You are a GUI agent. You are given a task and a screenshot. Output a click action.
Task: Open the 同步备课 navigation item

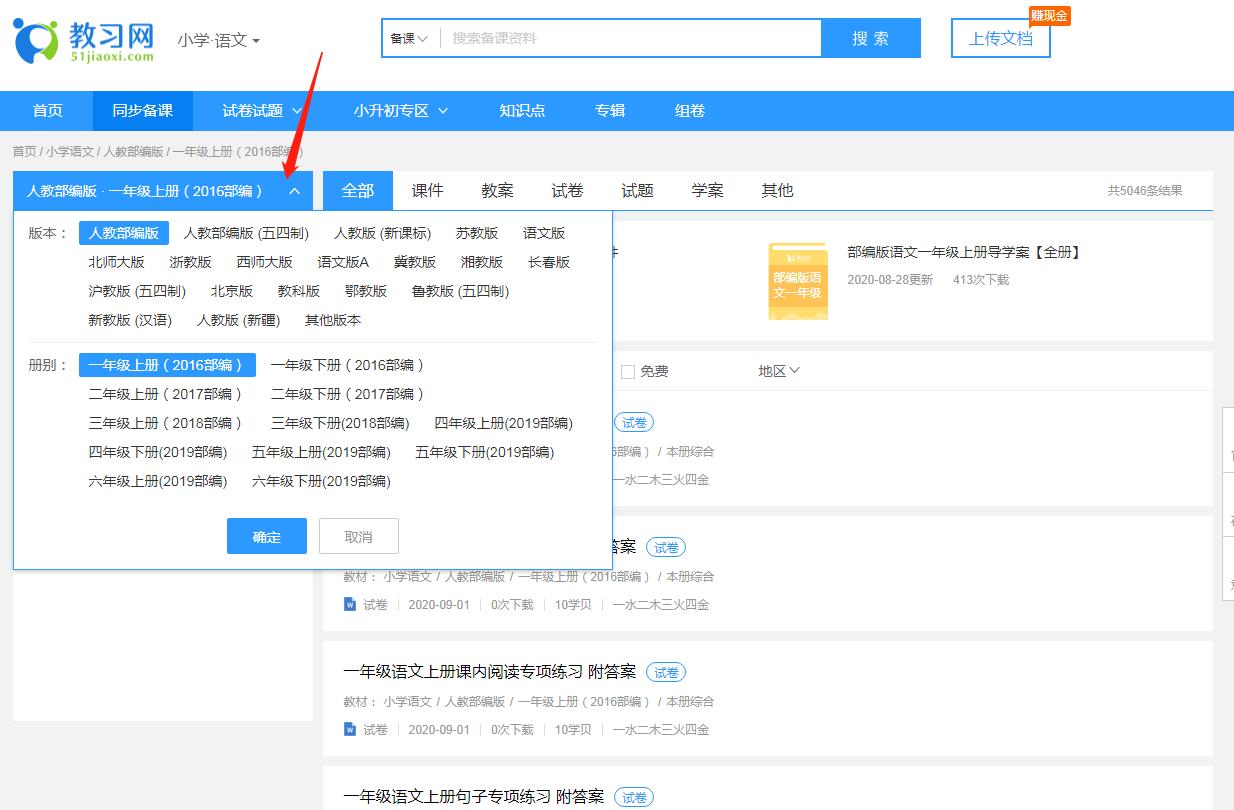tap(142, 112)
